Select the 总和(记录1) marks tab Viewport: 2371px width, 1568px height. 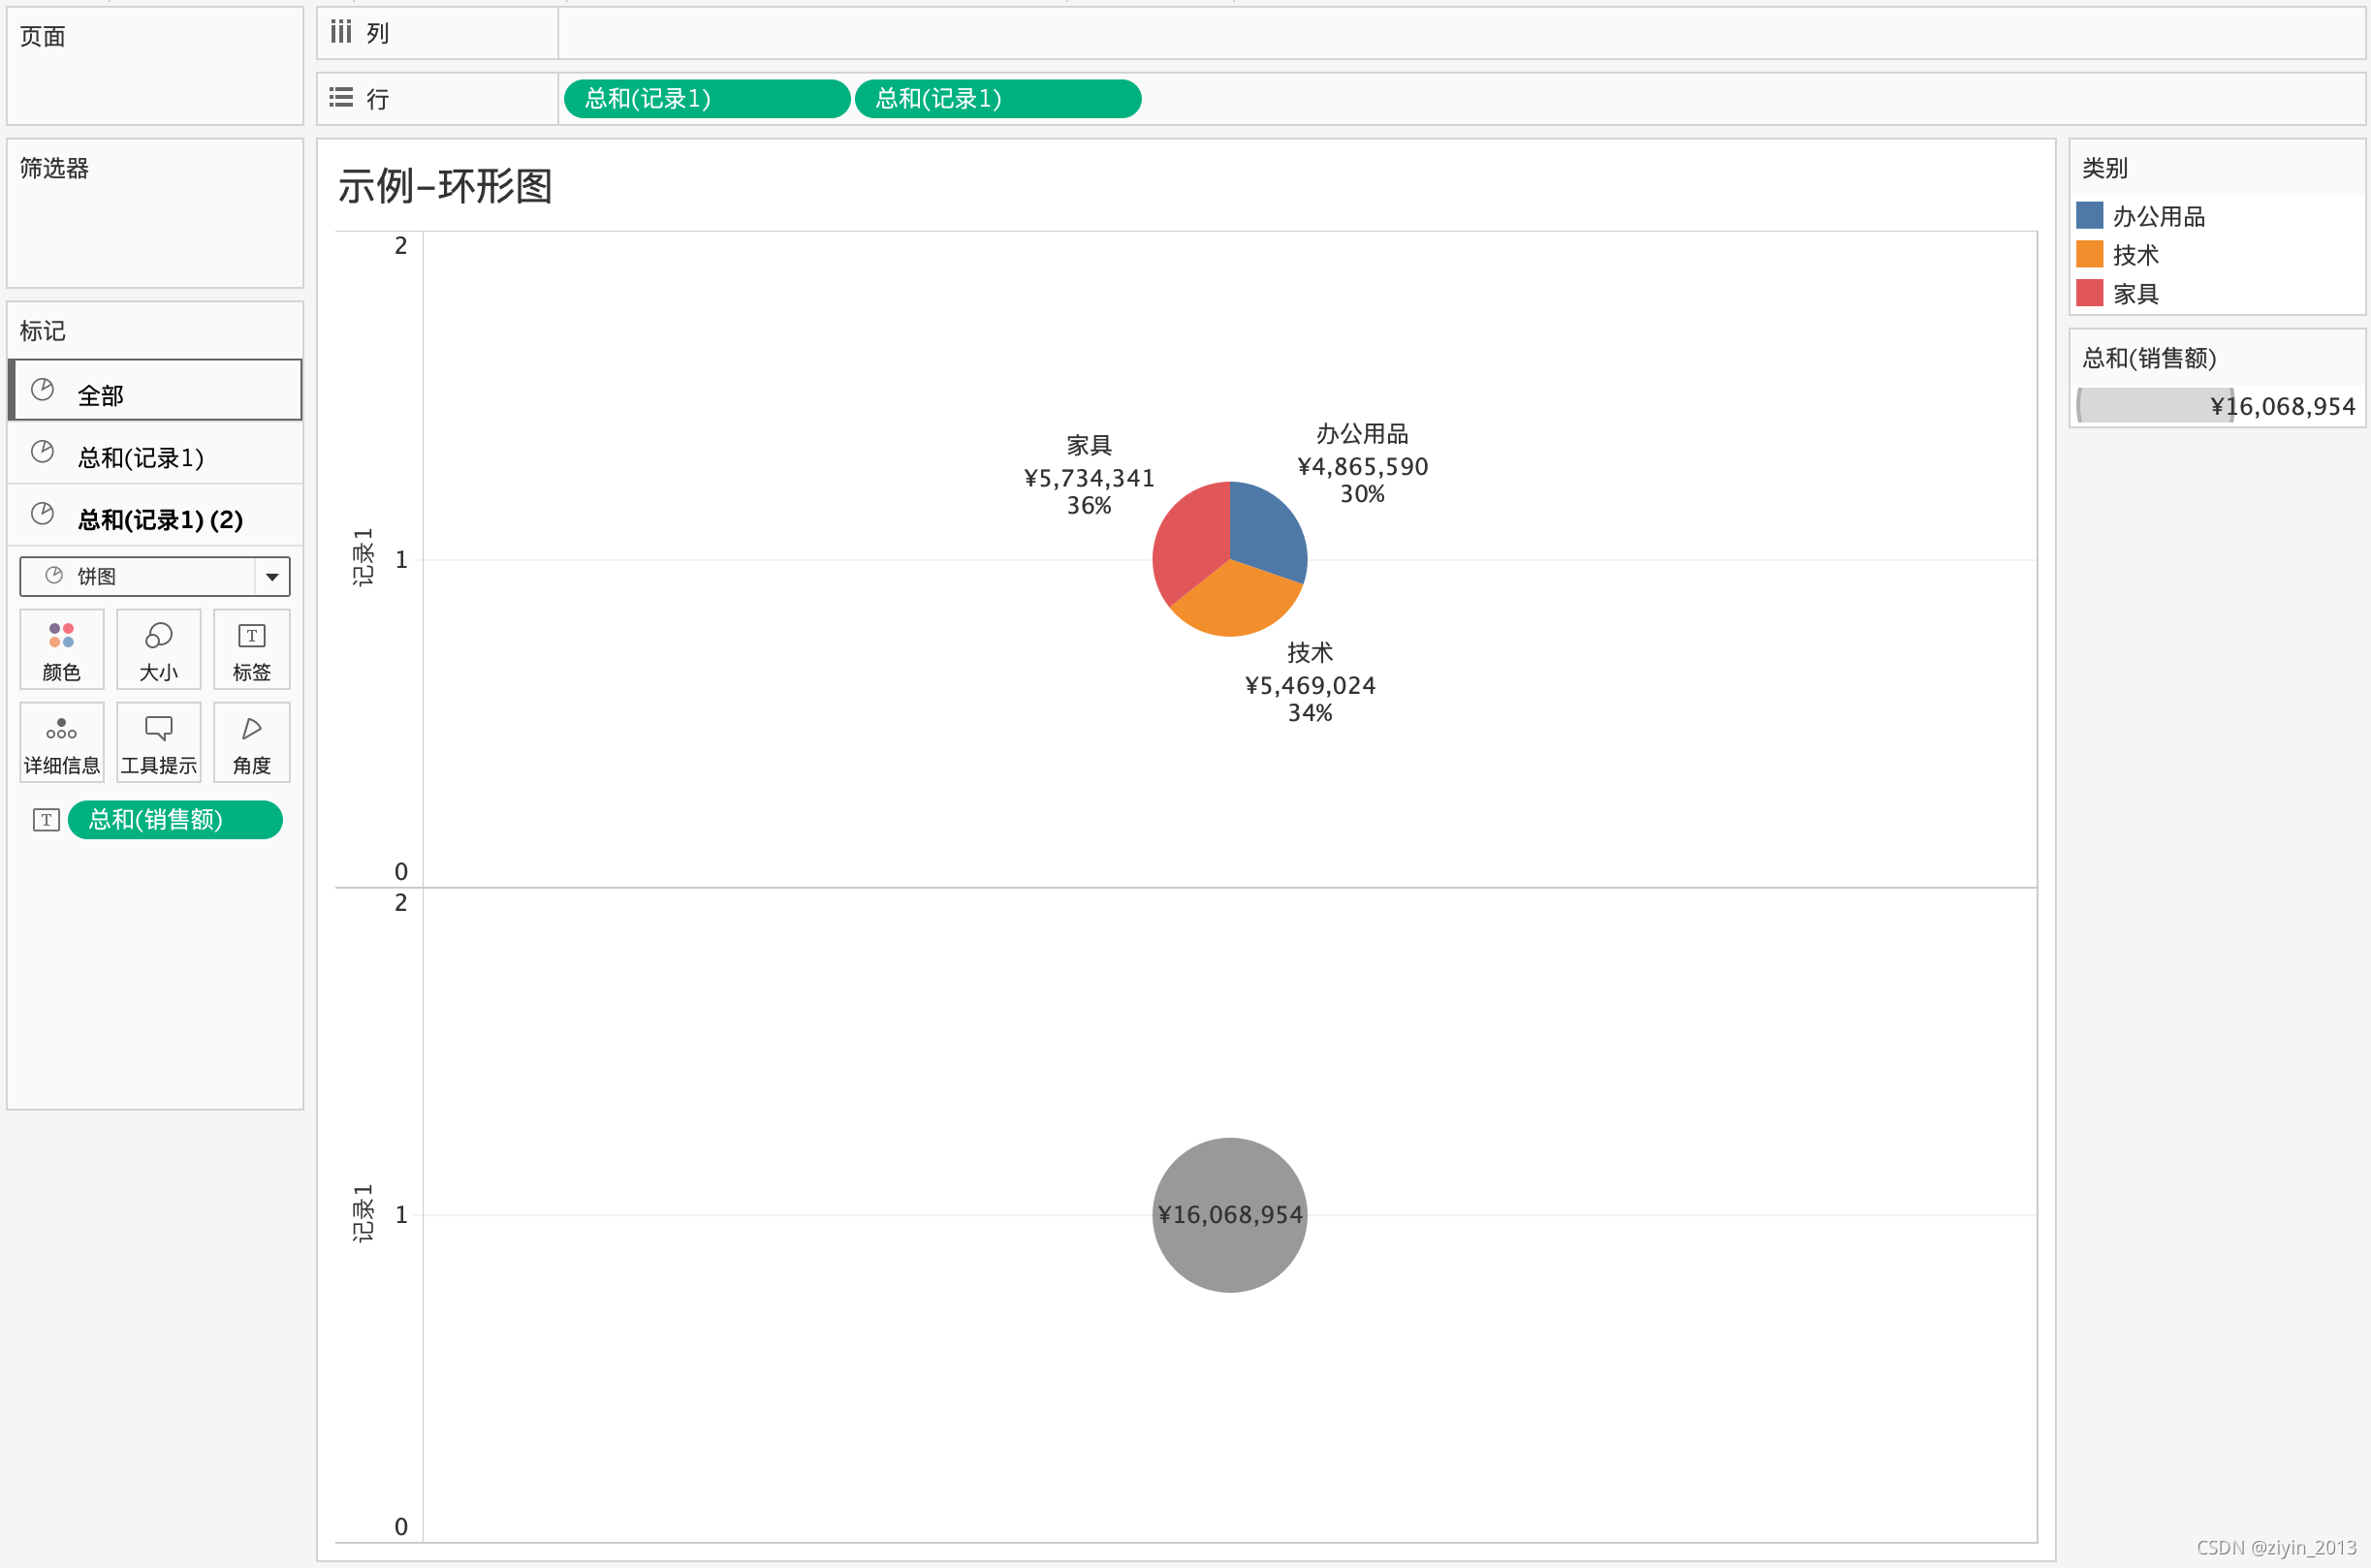155,457
